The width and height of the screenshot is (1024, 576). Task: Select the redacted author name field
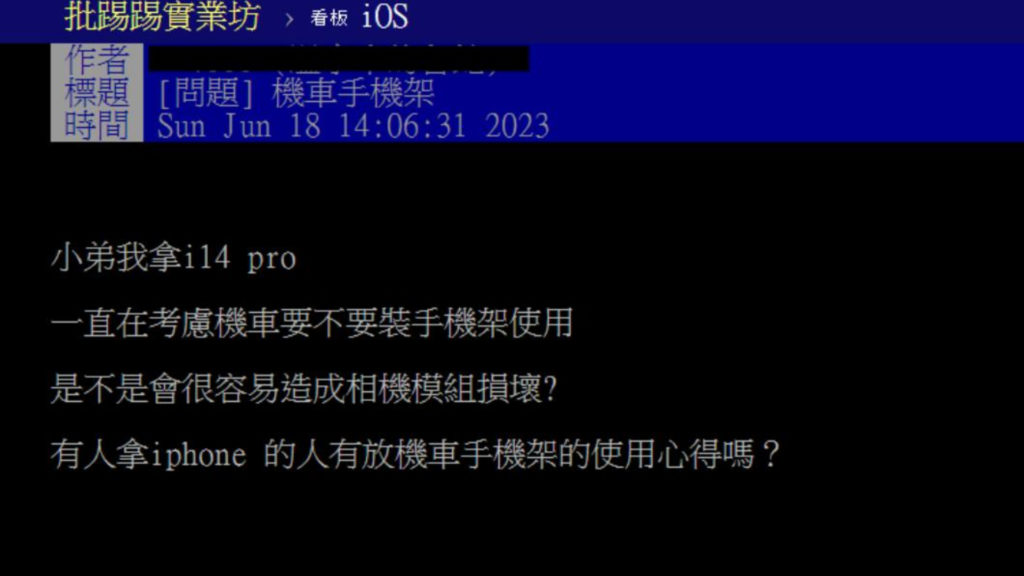coord(338,59)
